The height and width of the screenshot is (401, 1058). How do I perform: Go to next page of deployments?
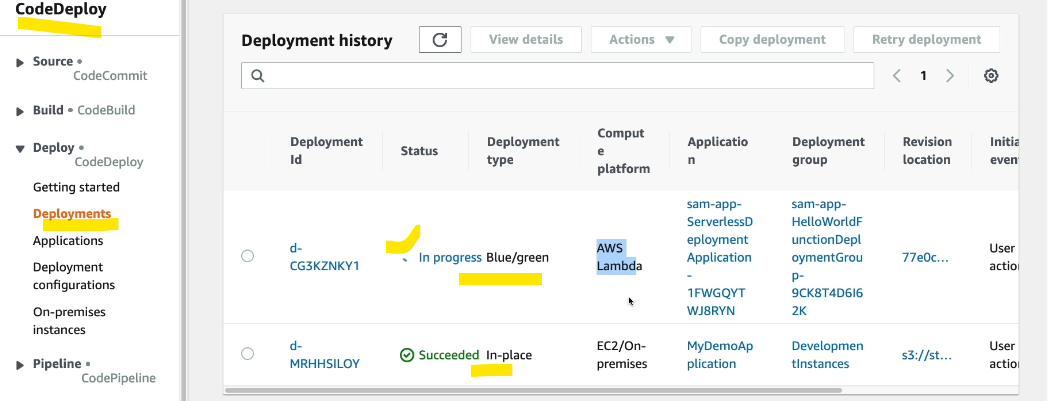(x=949, y=76)
